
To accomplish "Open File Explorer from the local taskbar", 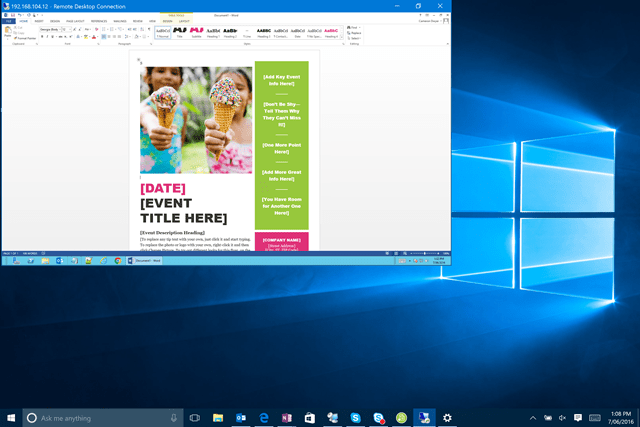I will [218, 417].
